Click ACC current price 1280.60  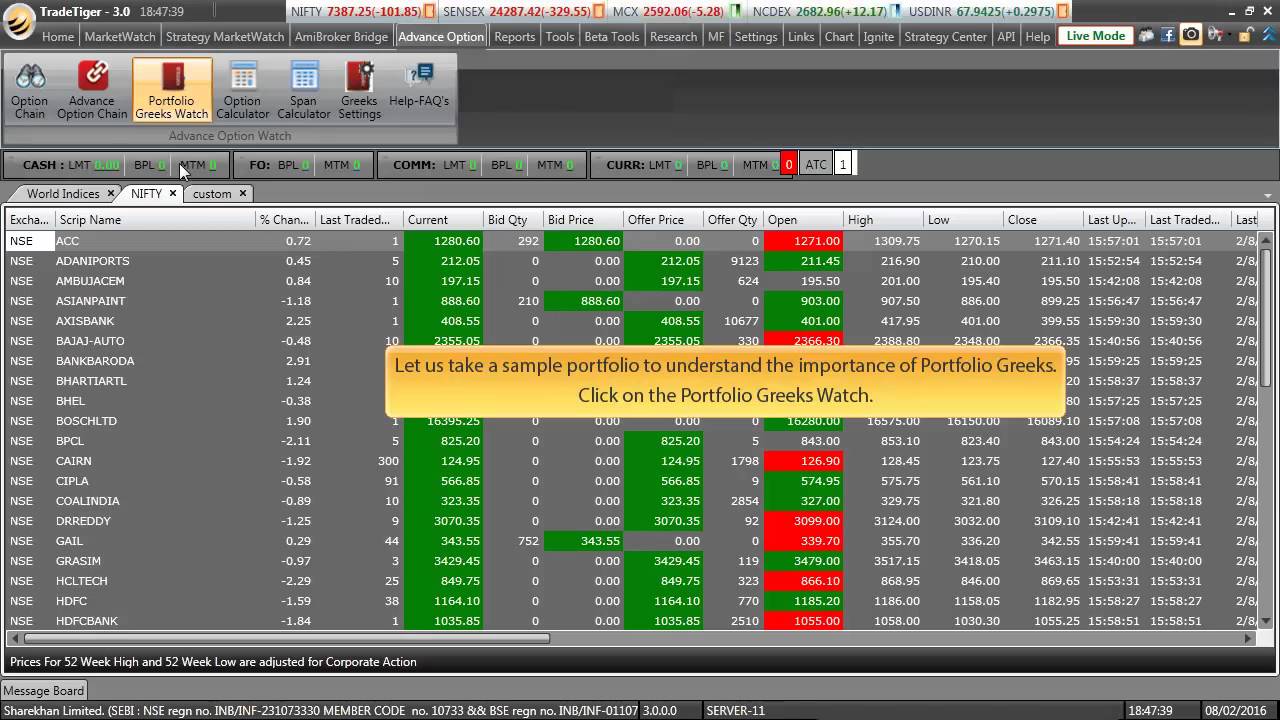(443, 241)
